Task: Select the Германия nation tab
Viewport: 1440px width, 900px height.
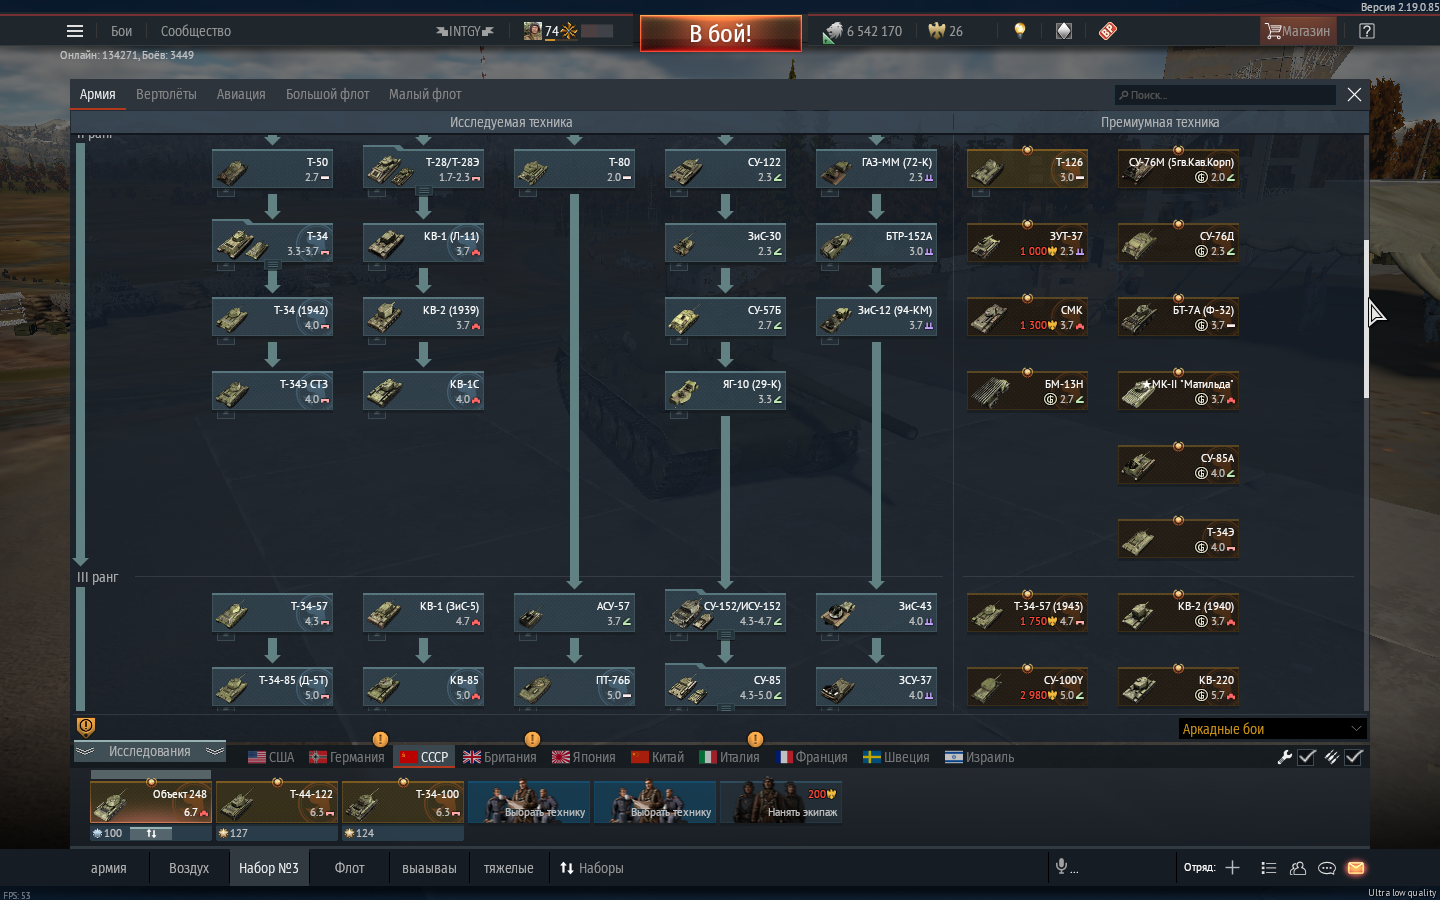Action: (347, 757)
